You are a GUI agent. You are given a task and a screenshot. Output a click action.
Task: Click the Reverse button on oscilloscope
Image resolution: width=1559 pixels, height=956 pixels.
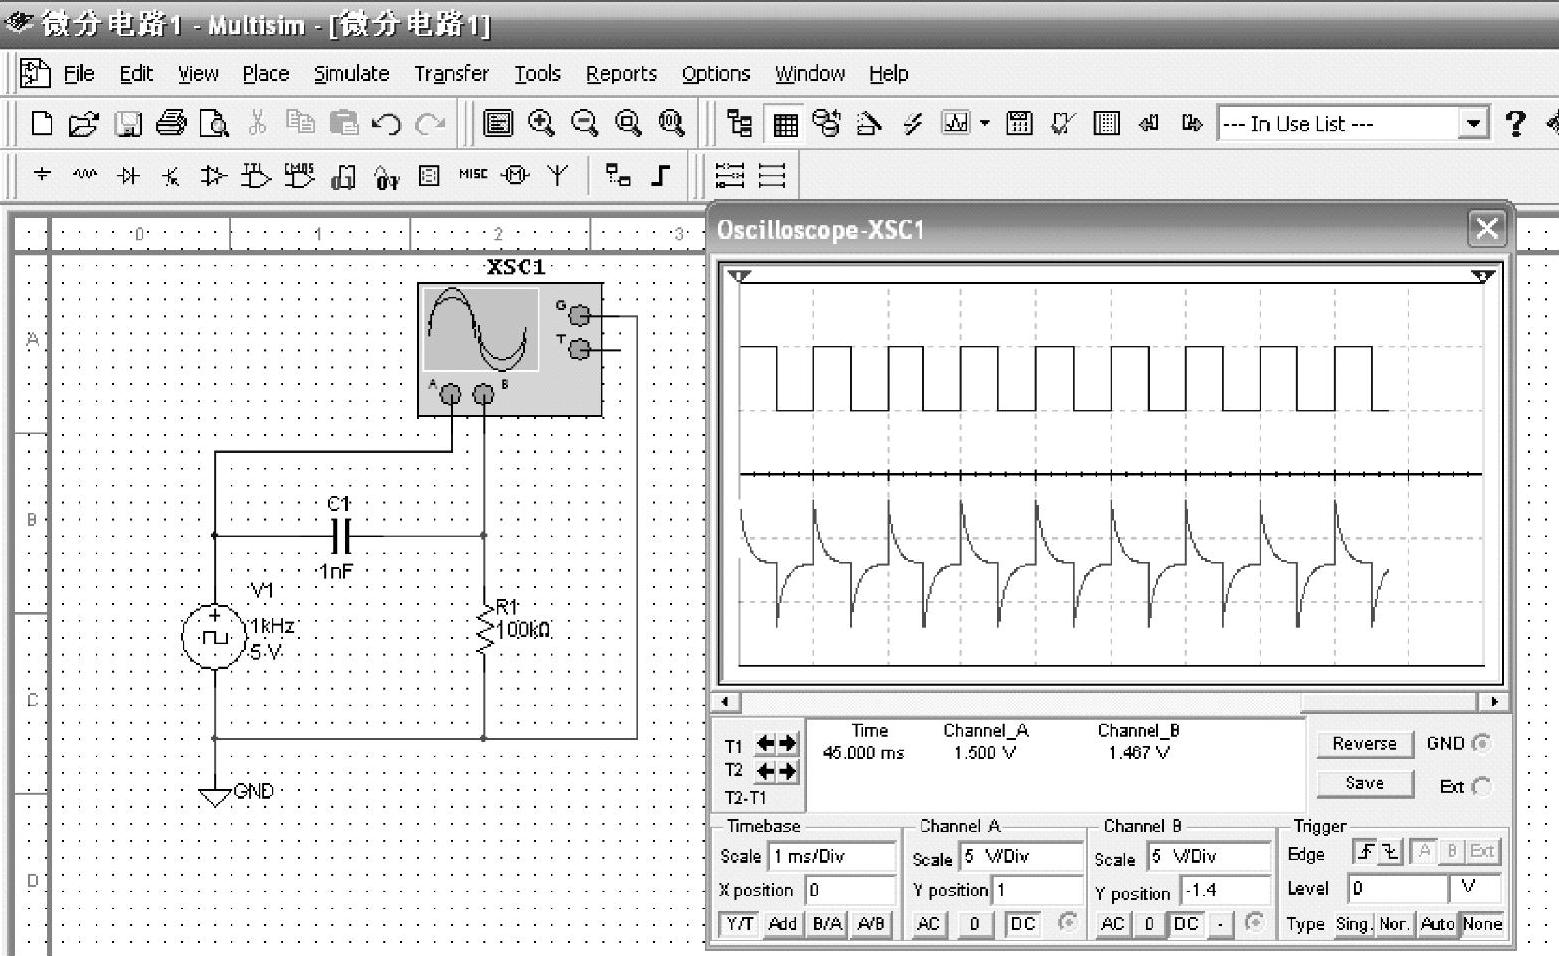(x=1364, y=744)
